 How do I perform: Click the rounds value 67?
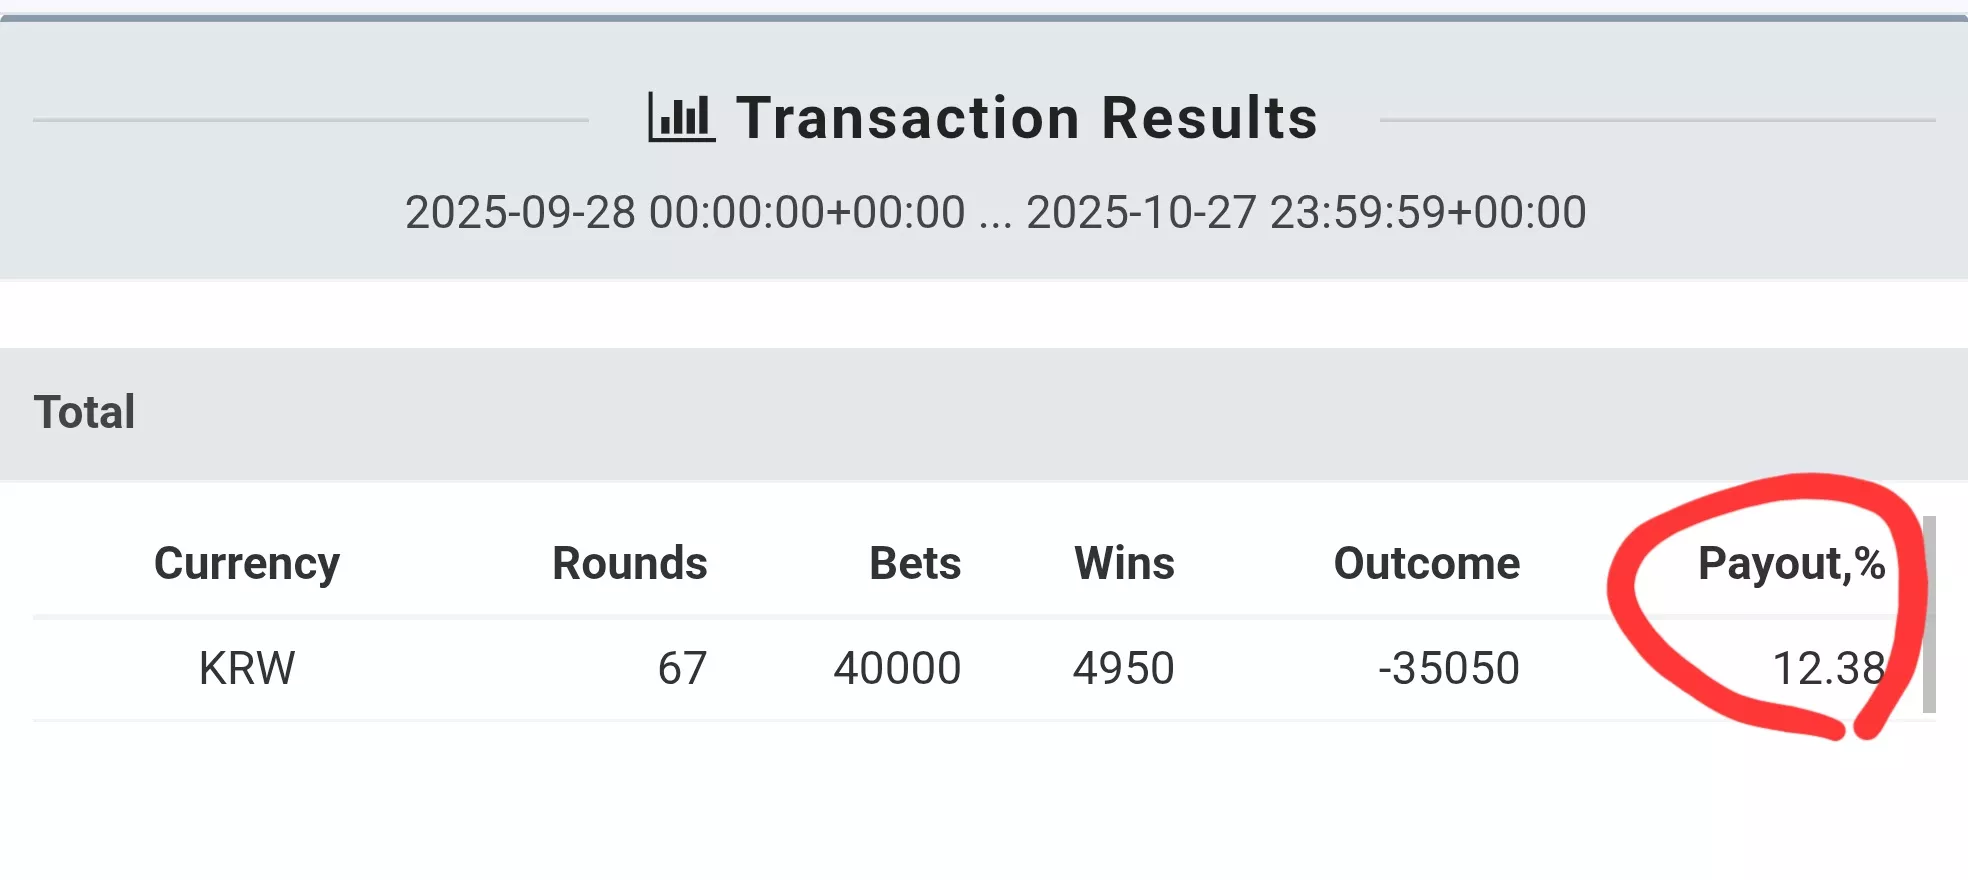pyautogui.click(x=683, y=668)
